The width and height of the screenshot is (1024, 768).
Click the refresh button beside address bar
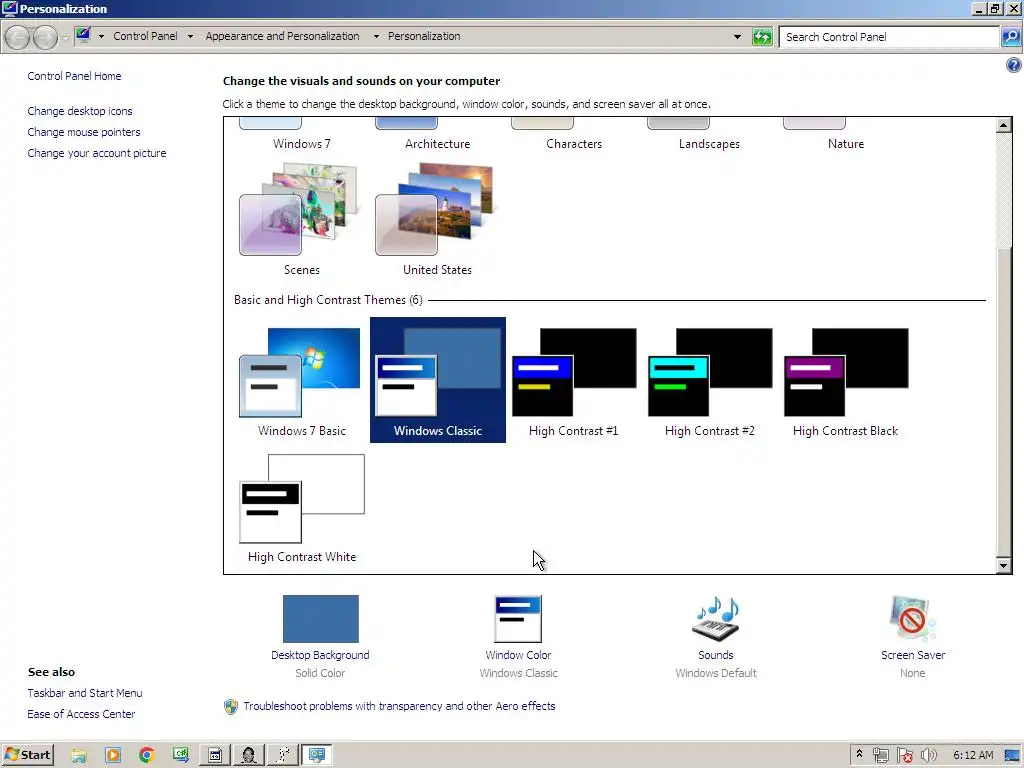coord(762,37)
